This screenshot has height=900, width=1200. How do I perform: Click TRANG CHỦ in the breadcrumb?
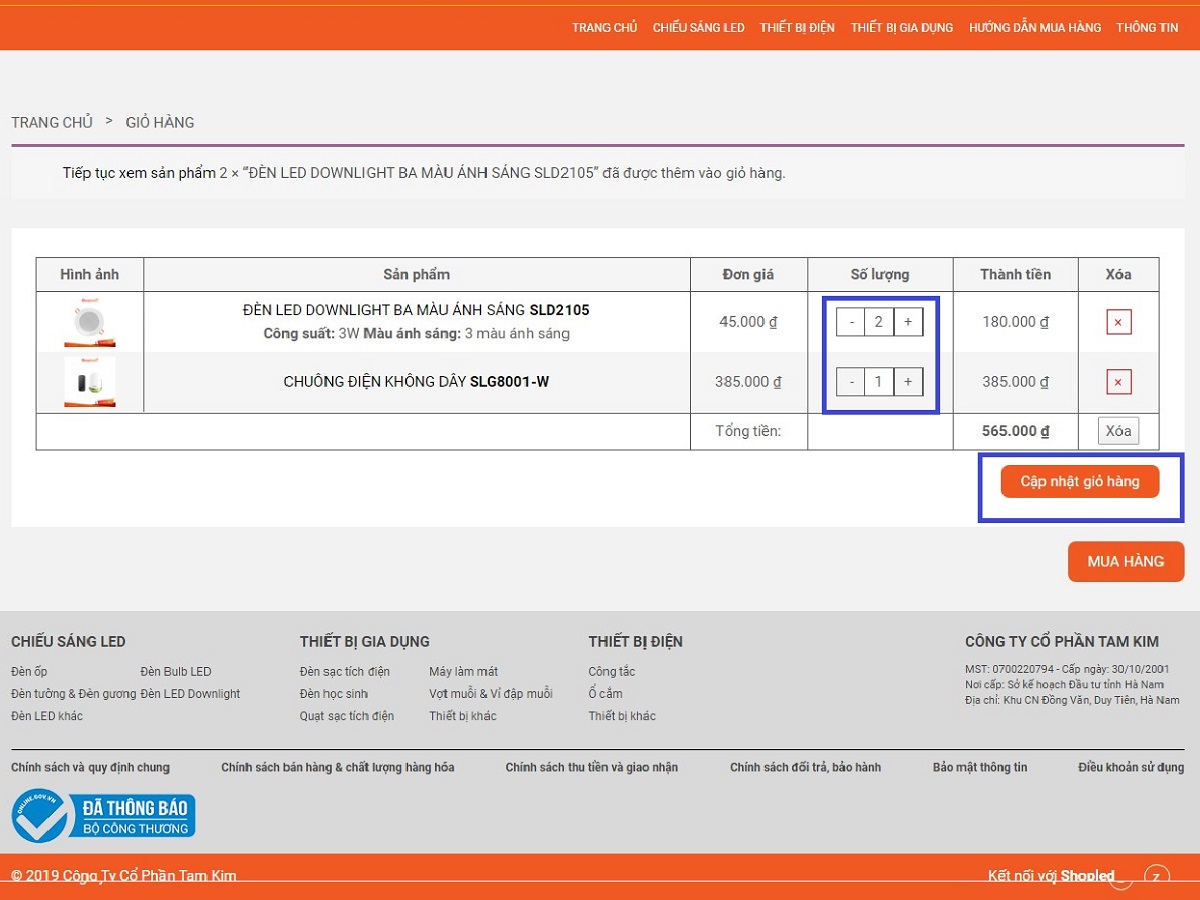click(52, 122)
